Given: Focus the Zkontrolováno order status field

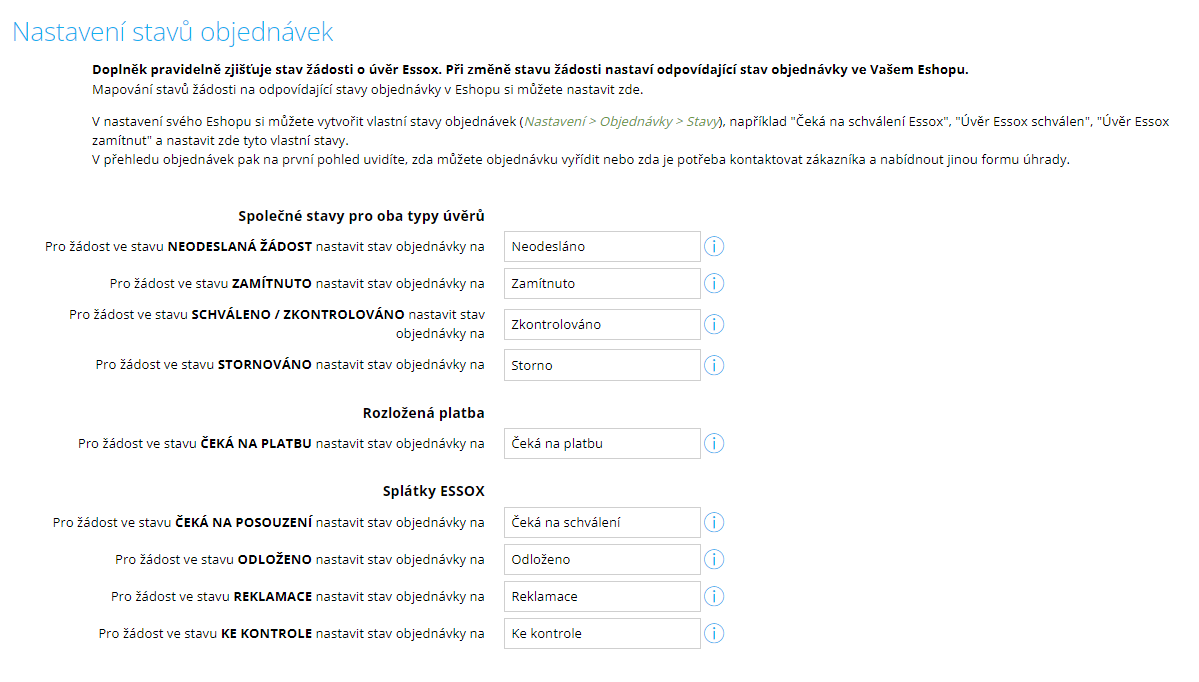Looking at the screenshot, I should coord(601,324).
